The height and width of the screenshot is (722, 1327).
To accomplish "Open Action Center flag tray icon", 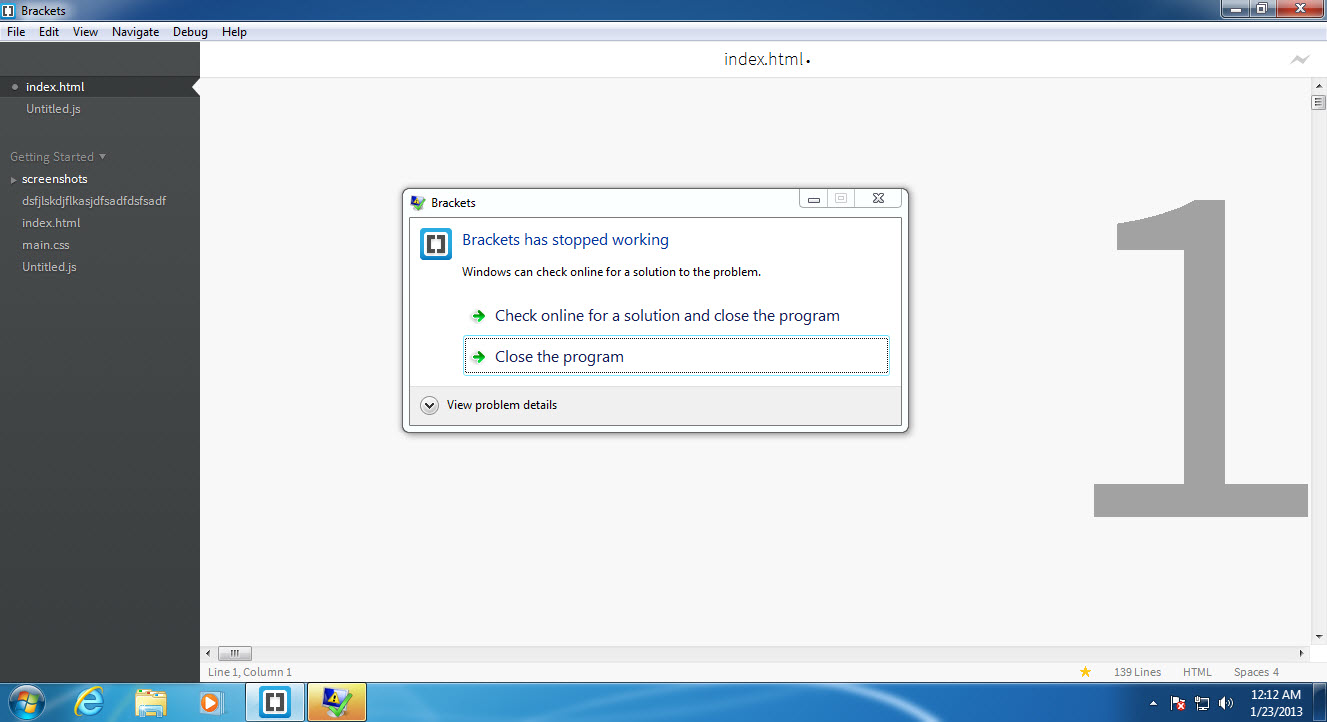I will (x=1178, y=703).
